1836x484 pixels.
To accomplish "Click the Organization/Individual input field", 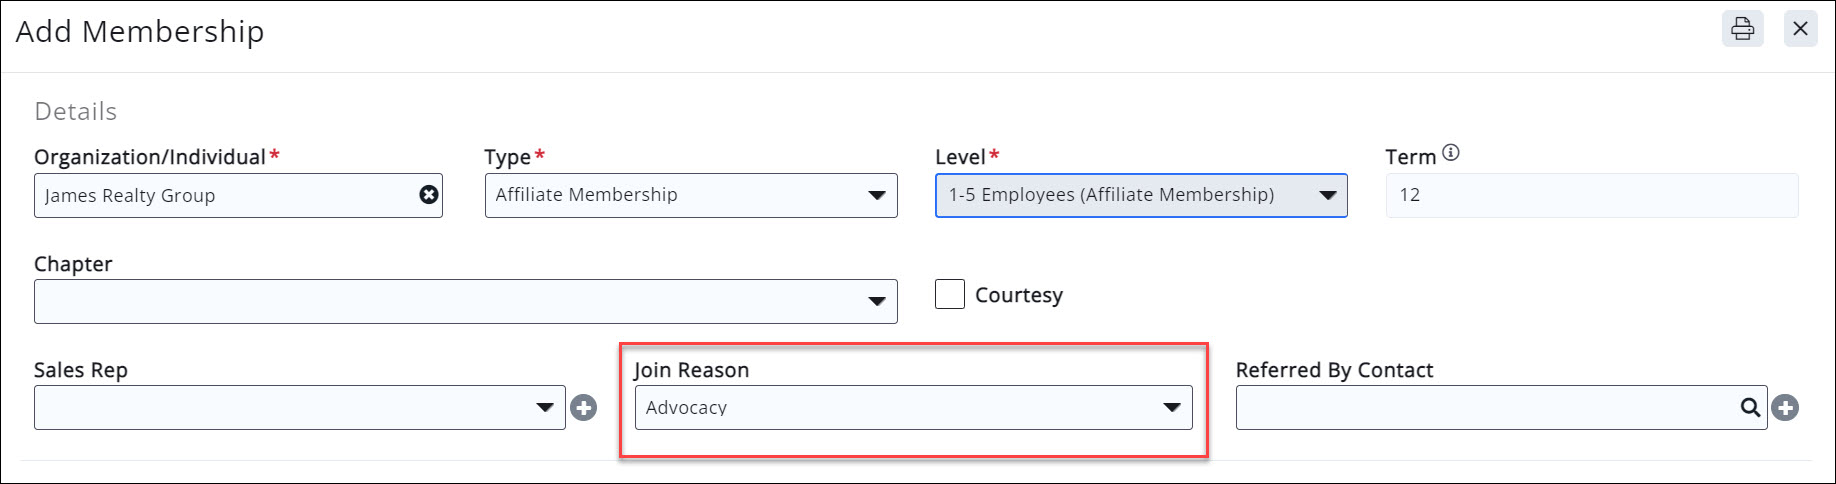I will (x=225, y=195).
